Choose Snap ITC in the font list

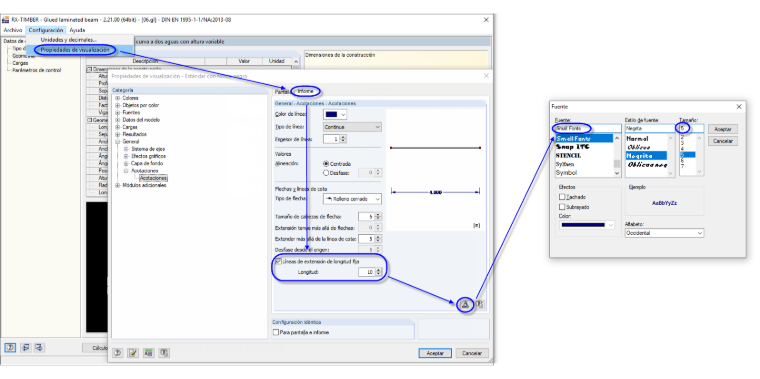point(573,147)
